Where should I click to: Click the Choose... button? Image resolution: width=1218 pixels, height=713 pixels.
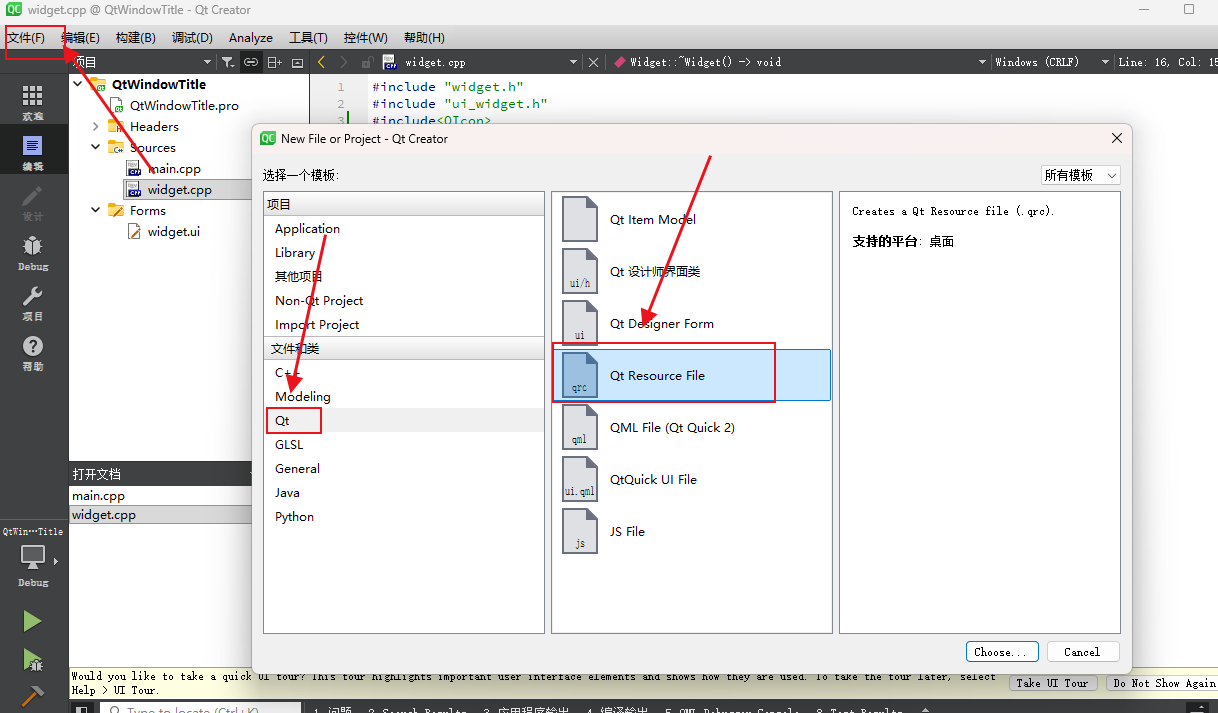coord(1000,652)
